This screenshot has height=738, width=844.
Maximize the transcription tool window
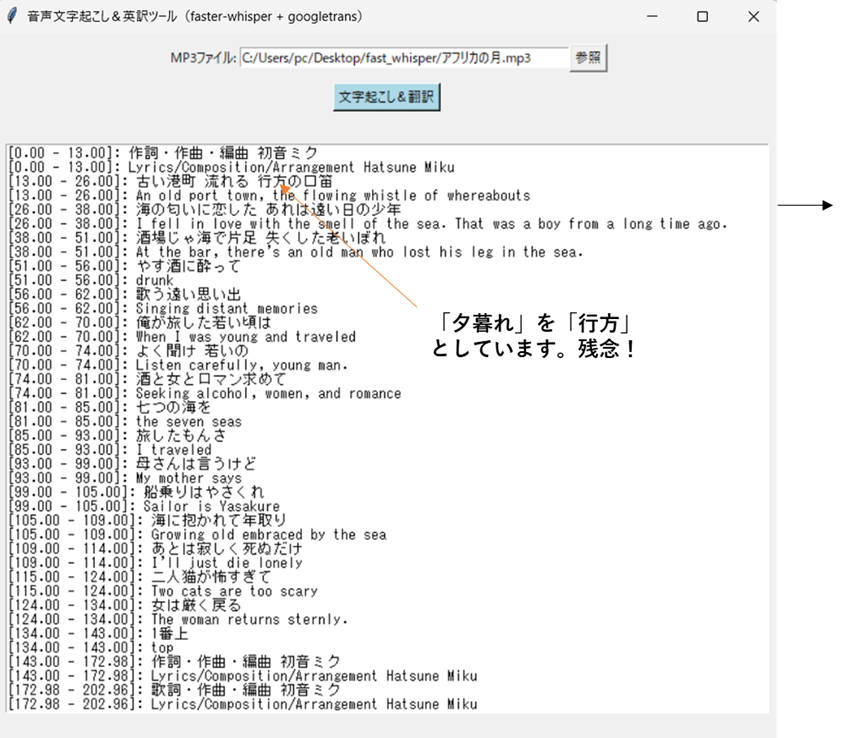(x=702, y=17)
